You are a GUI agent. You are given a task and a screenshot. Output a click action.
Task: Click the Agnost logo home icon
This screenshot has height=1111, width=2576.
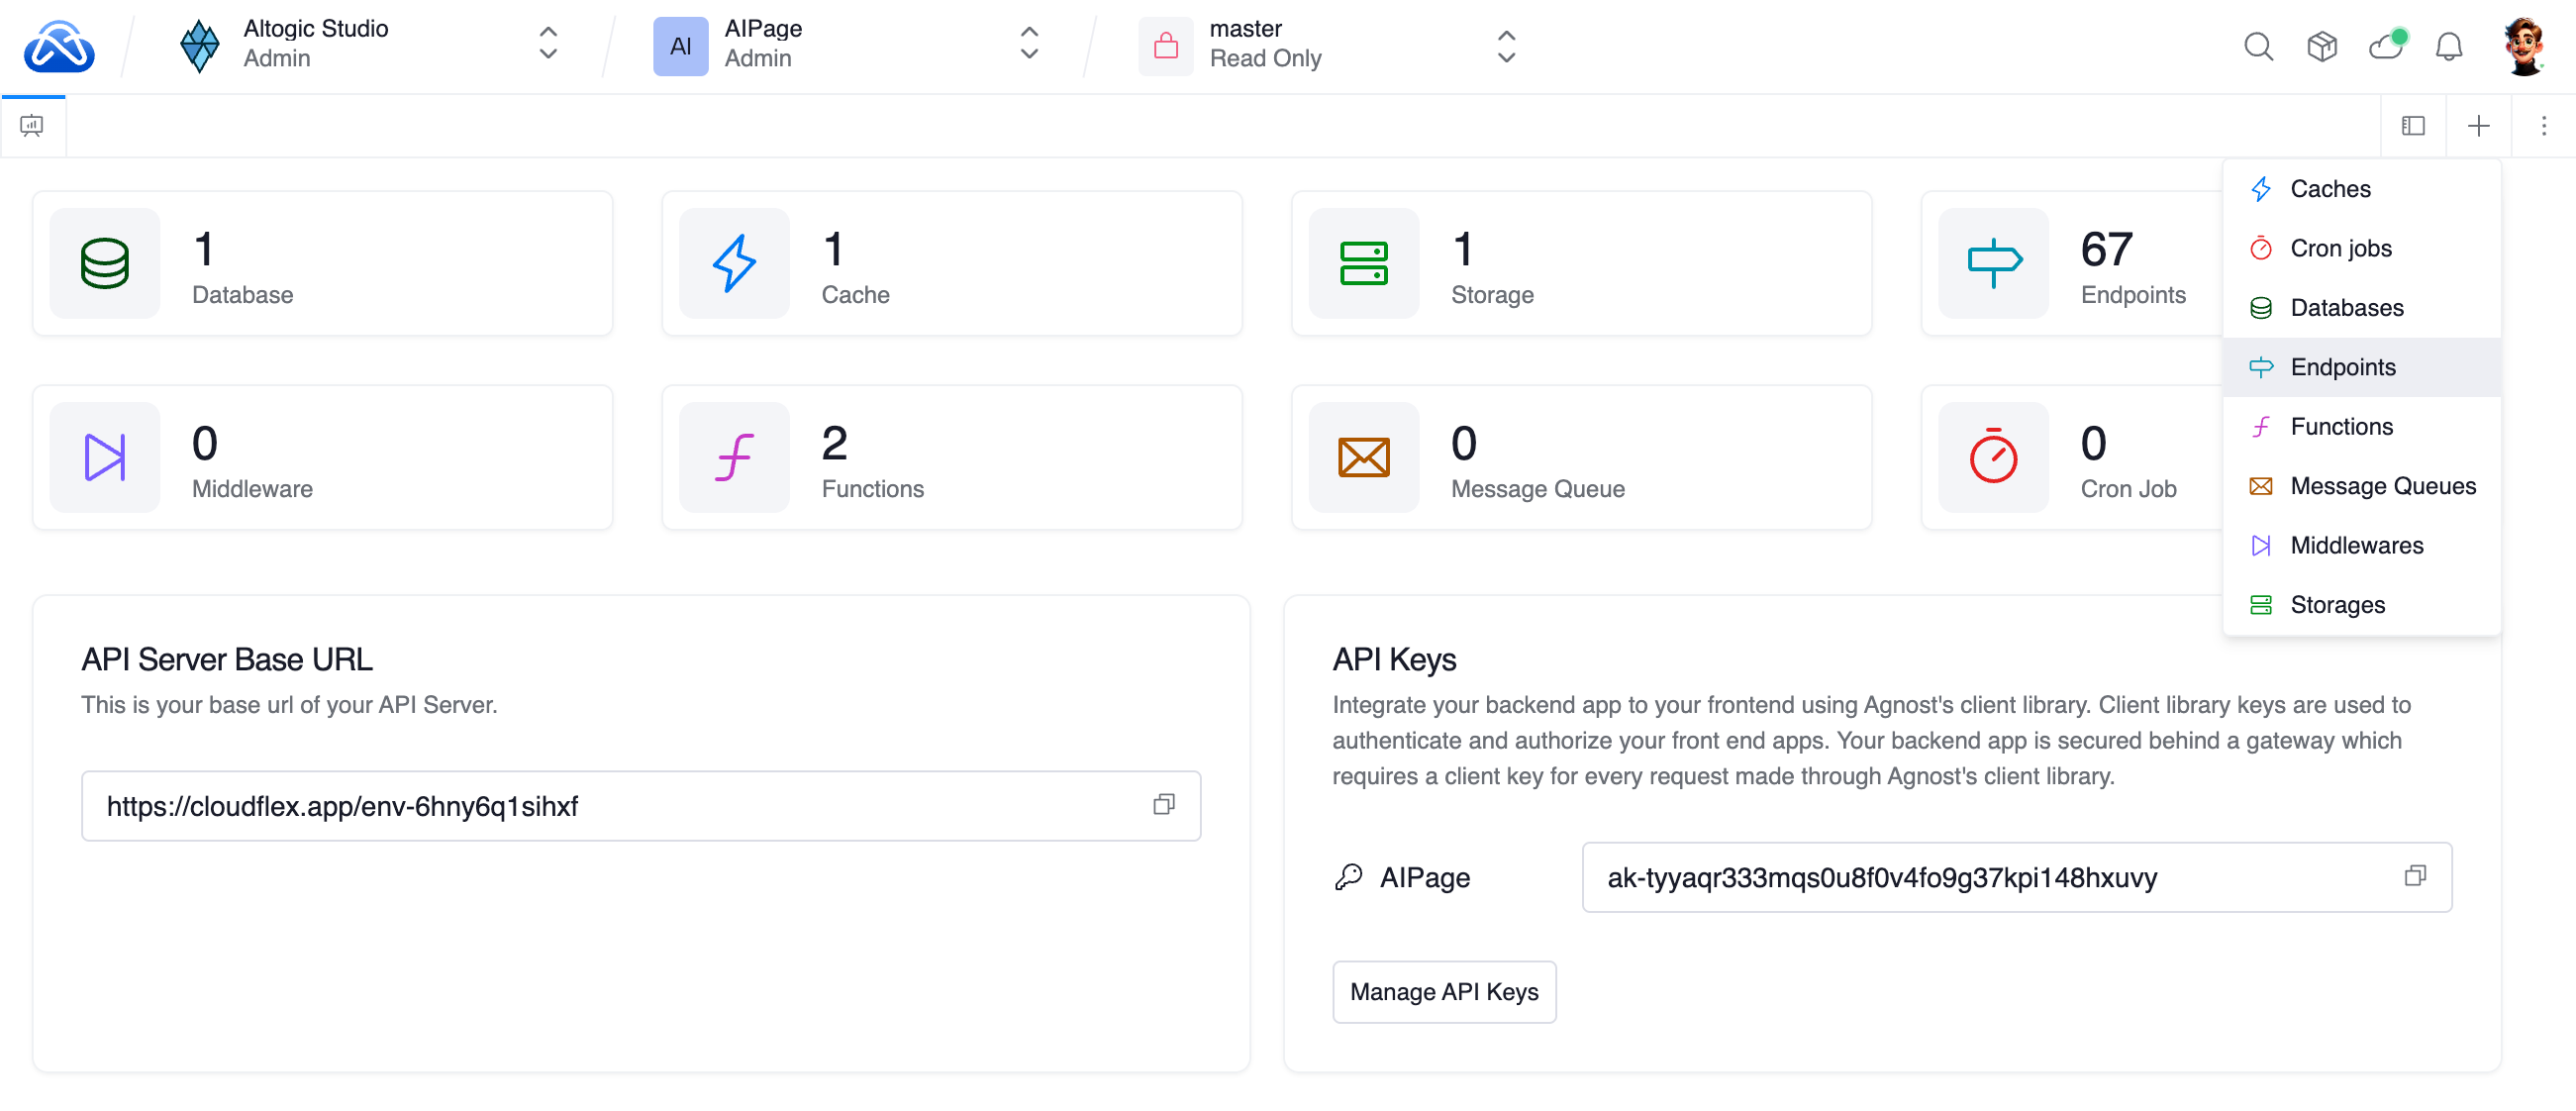(59, 46)
